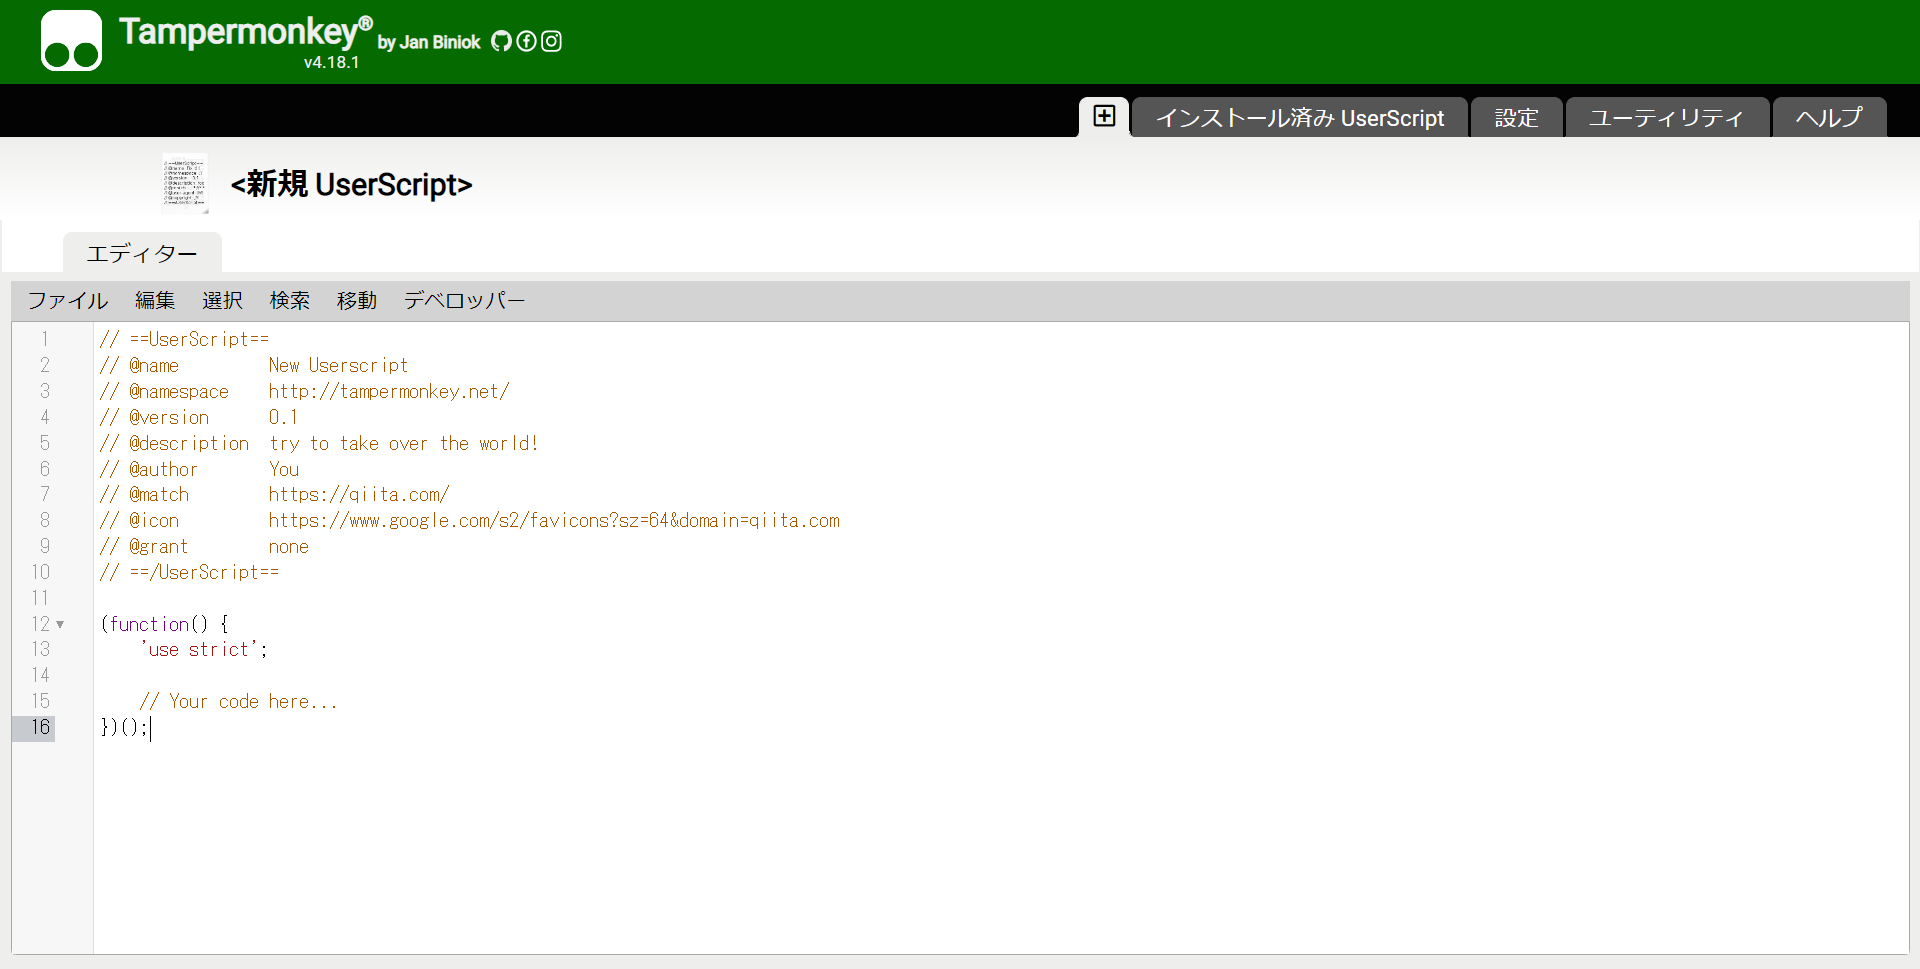This screenshot has width=1920, height=969.
Task: Collapse the function block at line 12
Action: pos(61,624)
